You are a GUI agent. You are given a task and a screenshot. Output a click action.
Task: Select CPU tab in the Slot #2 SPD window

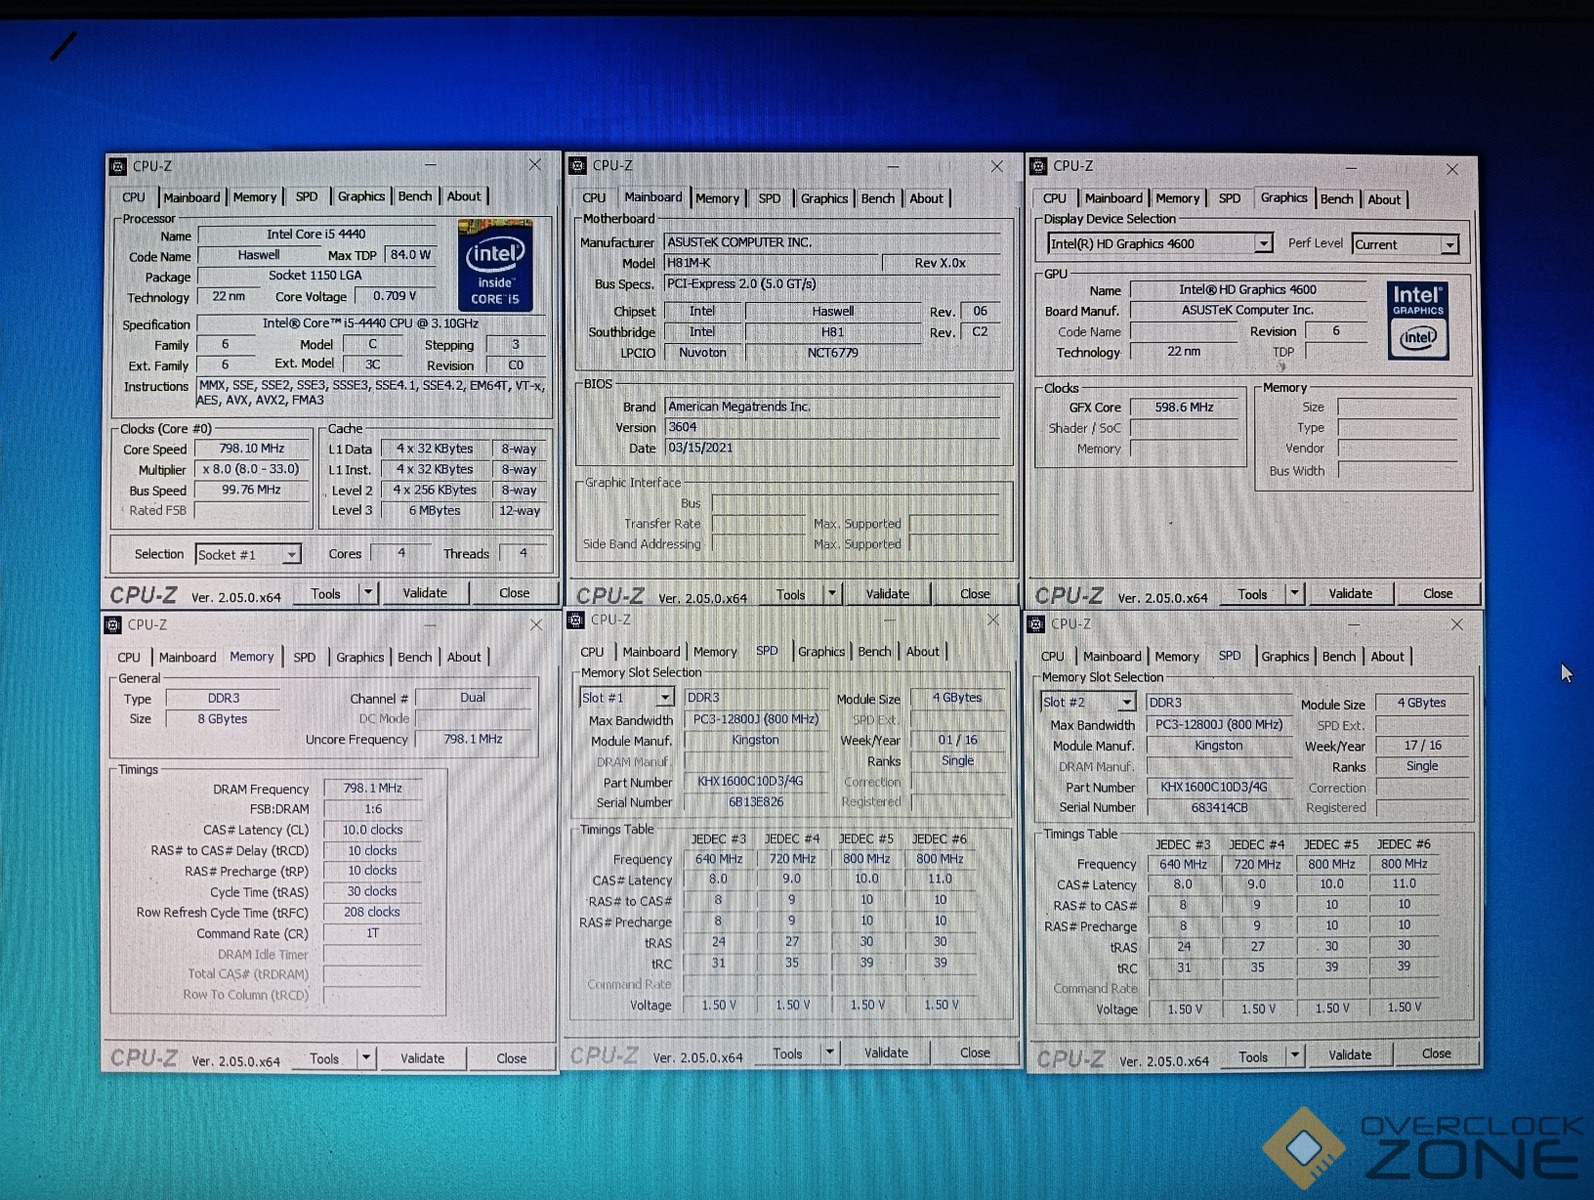tap(1053, 657)
